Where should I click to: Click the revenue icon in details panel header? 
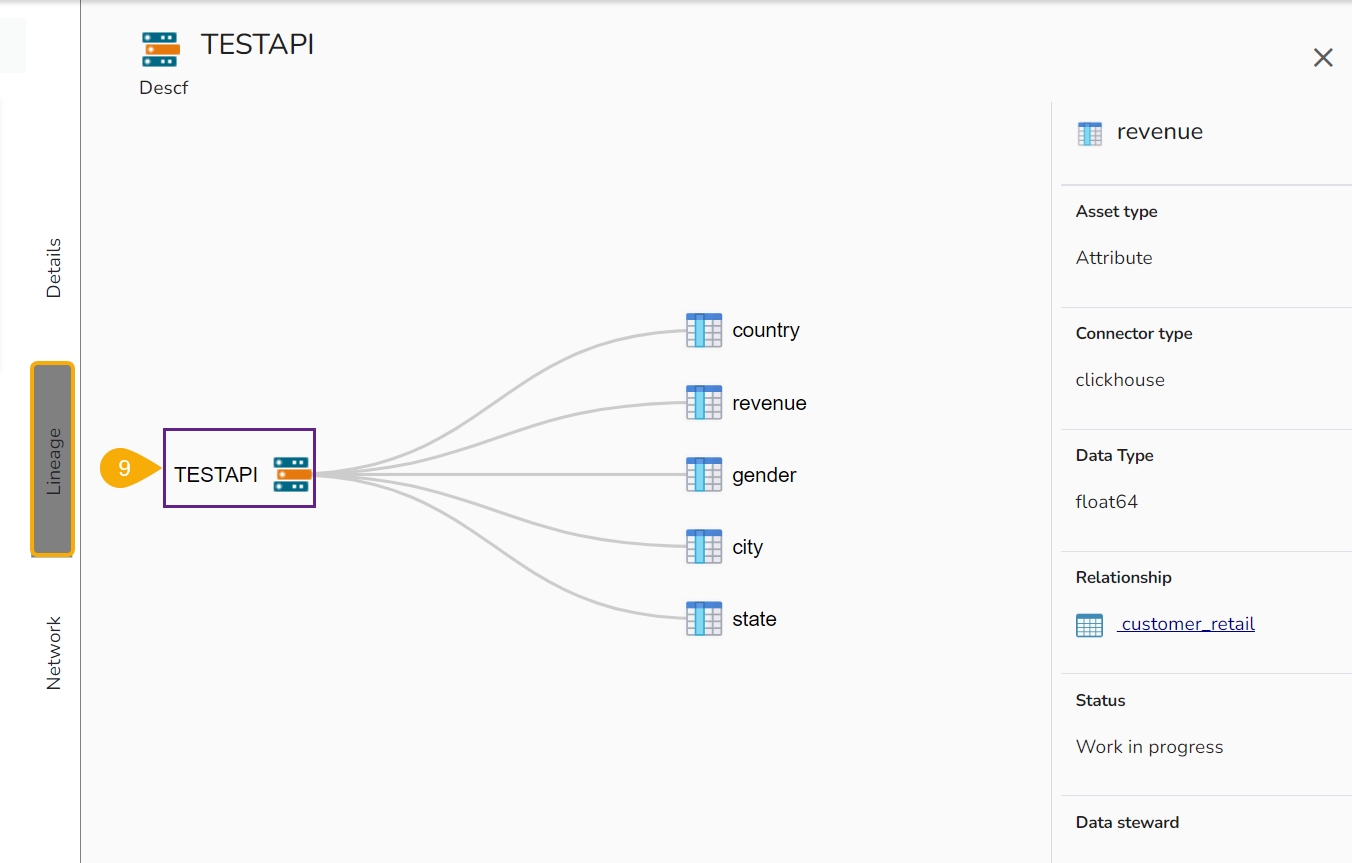point(1090,133)
